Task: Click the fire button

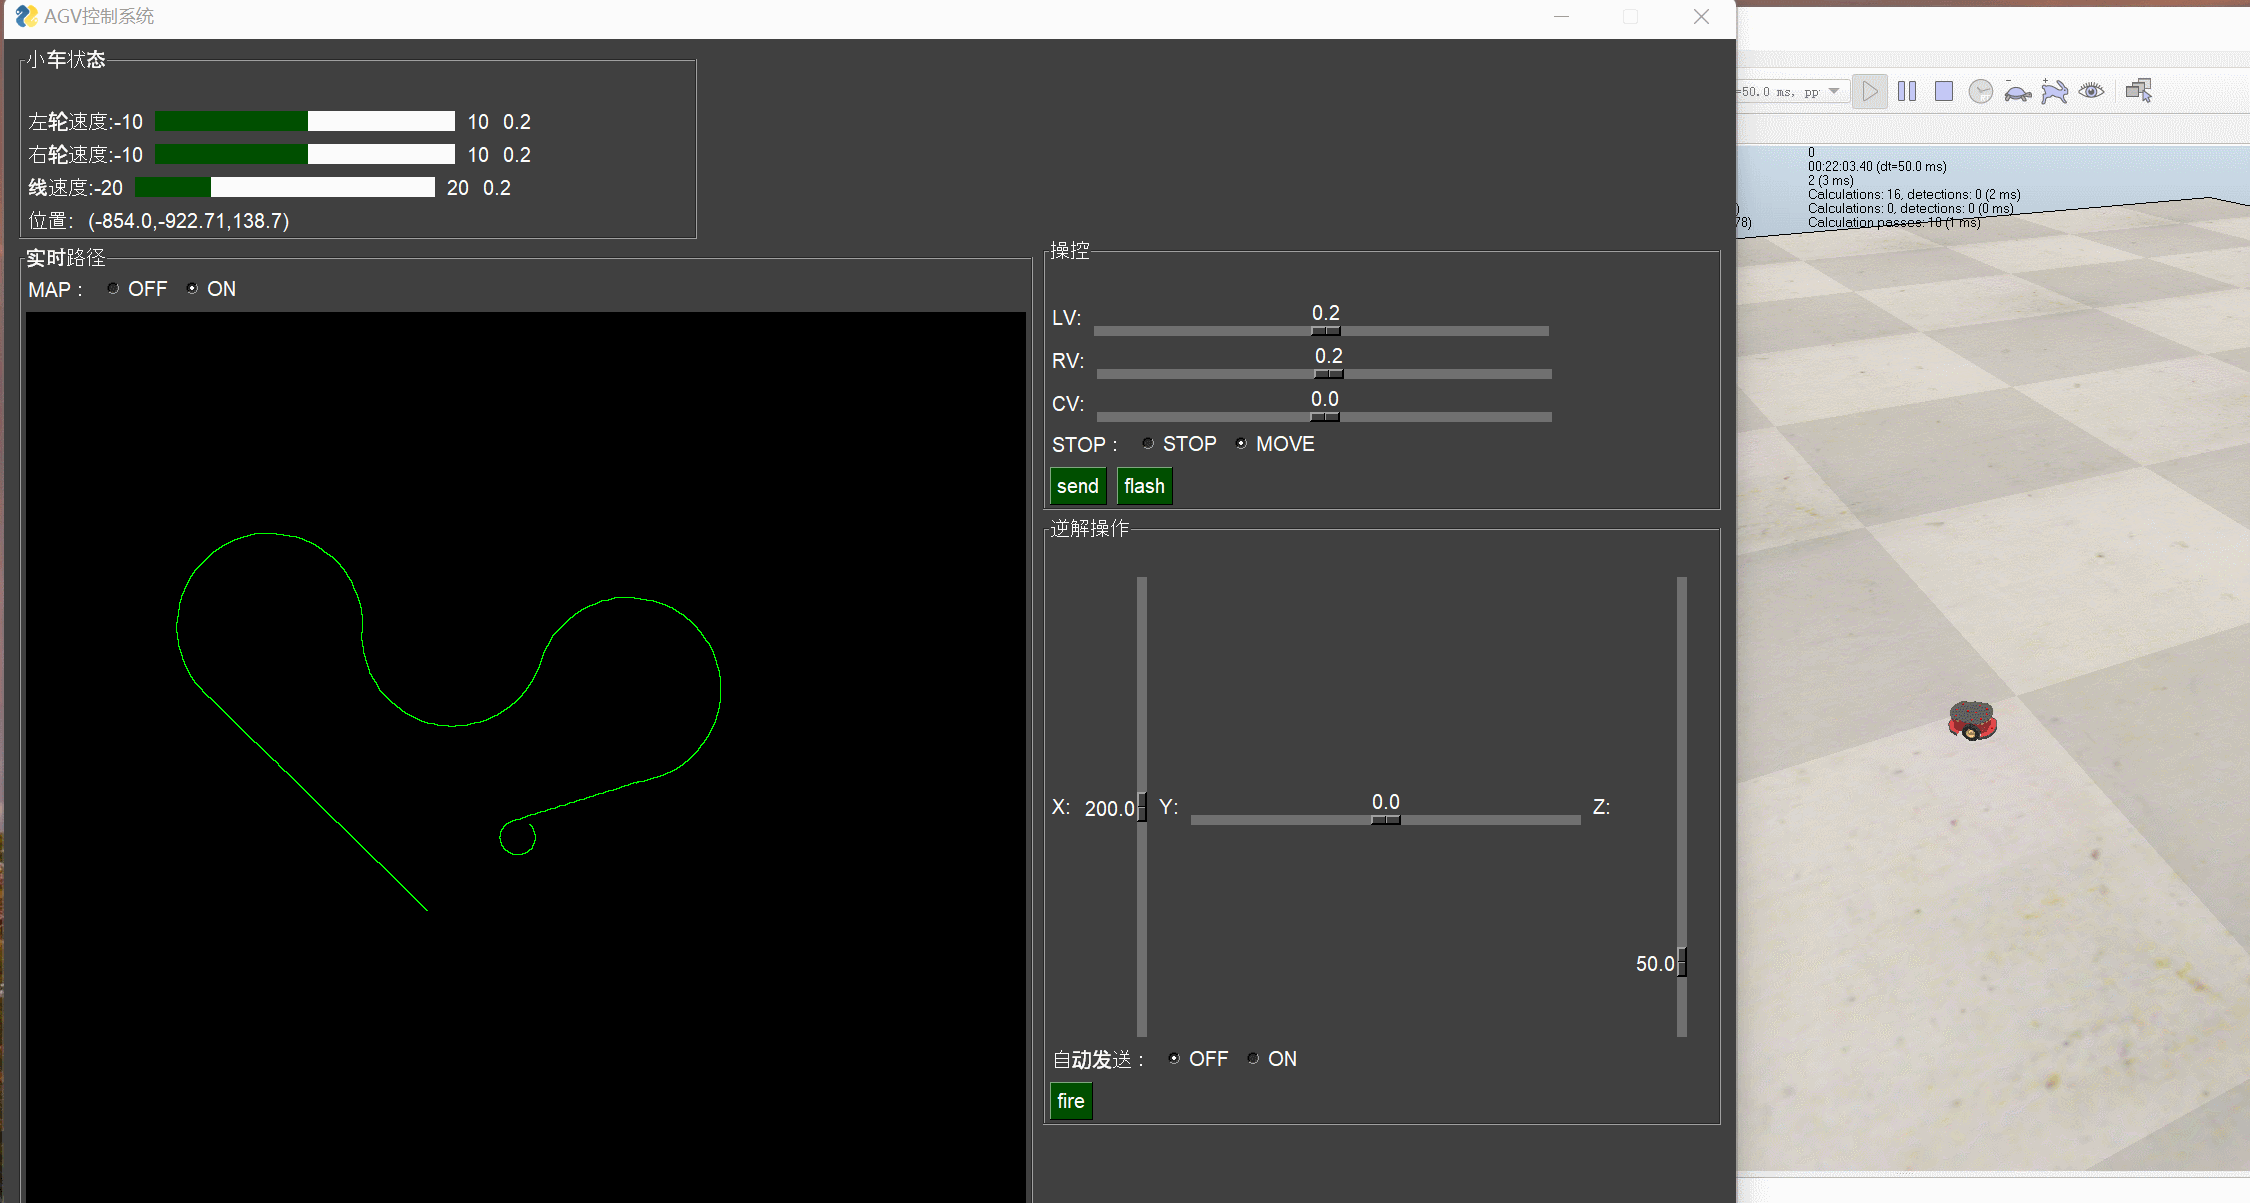Action: 1070,1101
